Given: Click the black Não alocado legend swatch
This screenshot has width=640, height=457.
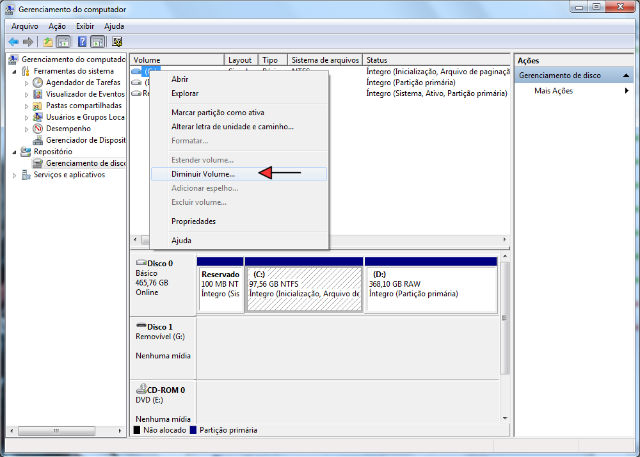Looking at the screenshot, I should pyautogui.click(x=137, y=430).
